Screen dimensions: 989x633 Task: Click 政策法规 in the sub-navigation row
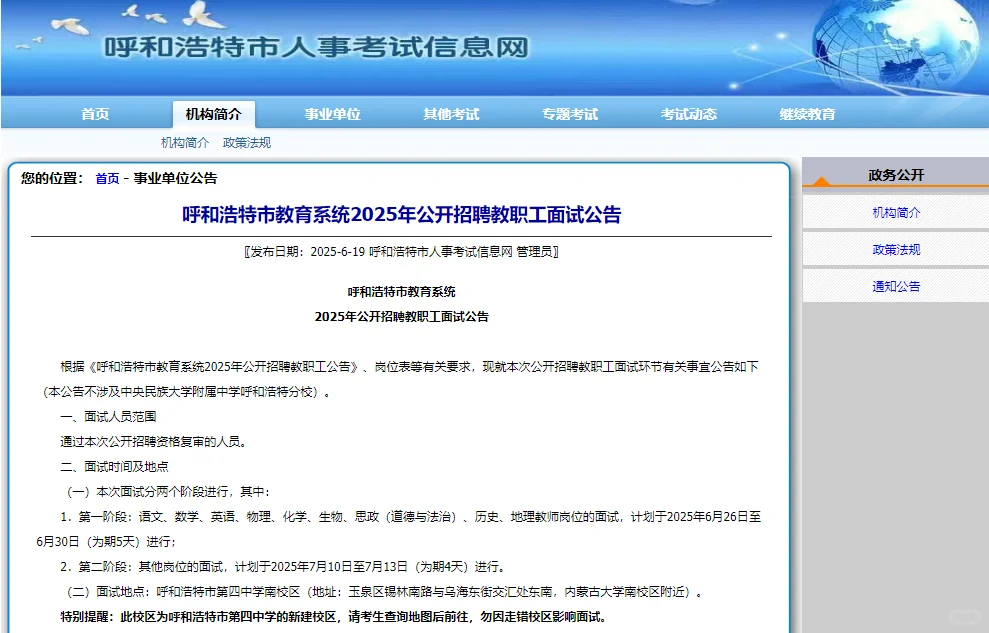point(247,142)
